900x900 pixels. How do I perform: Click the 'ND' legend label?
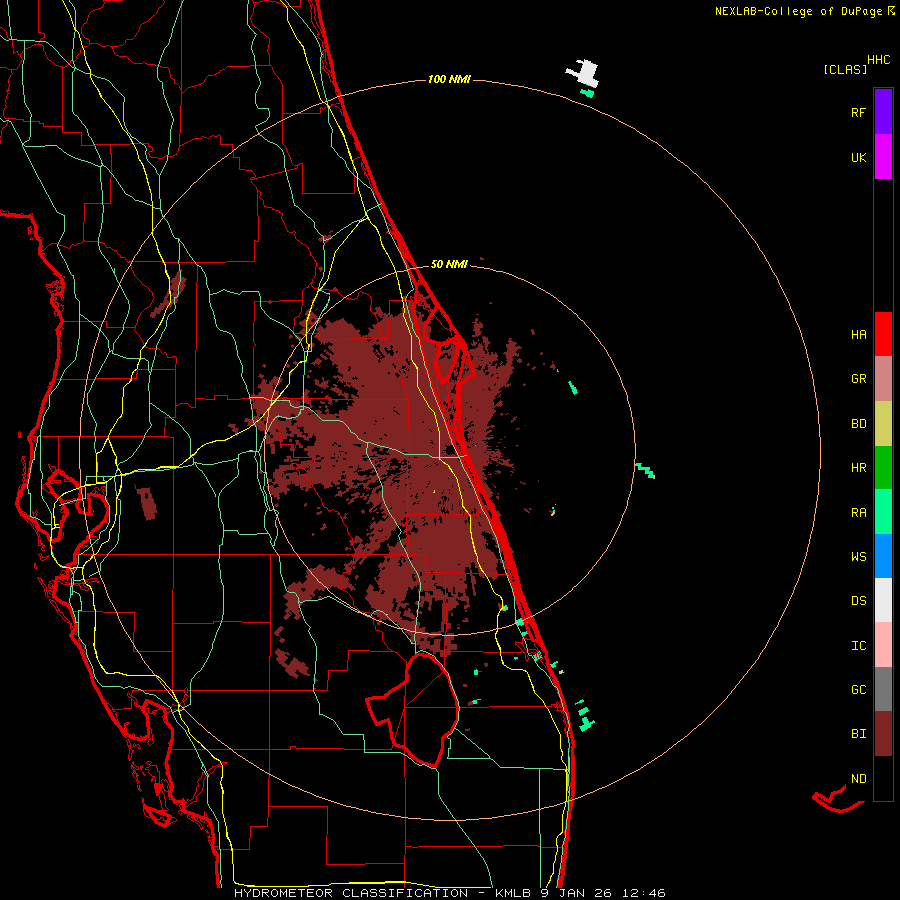tap(859, 779)
